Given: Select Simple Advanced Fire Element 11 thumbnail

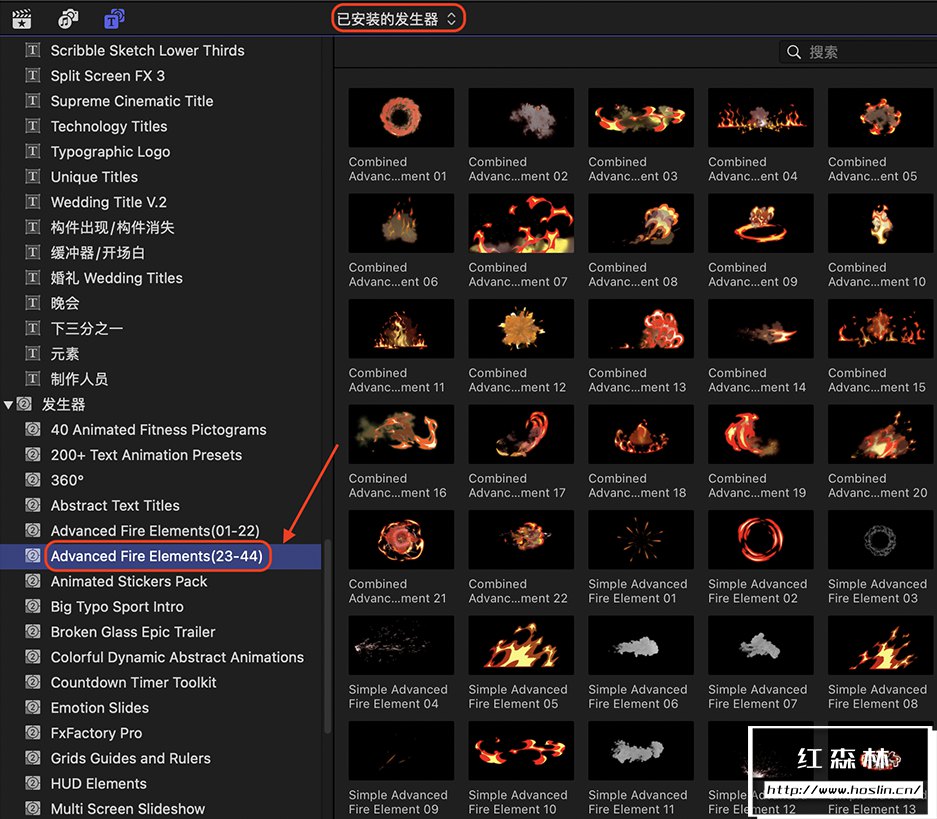Looking at the screenshot, I should pyautogui.click(x=641, y=751).
